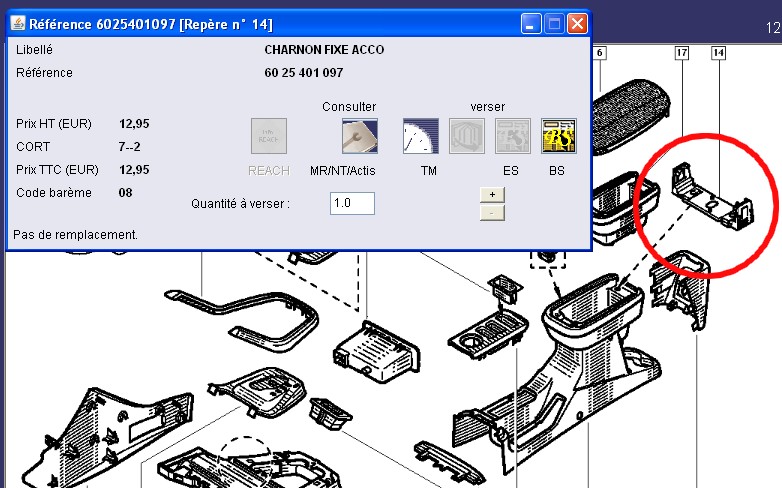This screenshot has width=782, height=488.
Task: Click the TM labor time clock icon
Action: pos(421,136)
